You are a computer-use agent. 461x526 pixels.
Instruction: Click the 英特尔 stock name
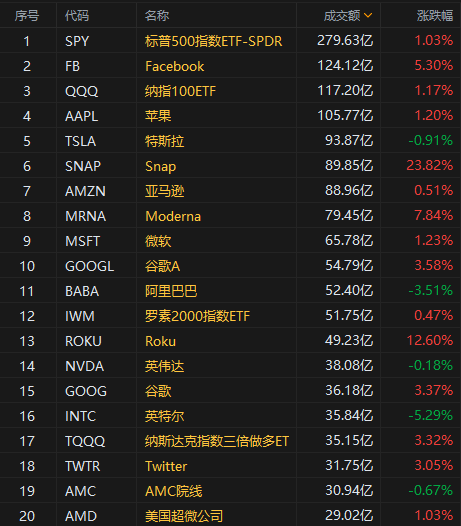click(164, 416)
